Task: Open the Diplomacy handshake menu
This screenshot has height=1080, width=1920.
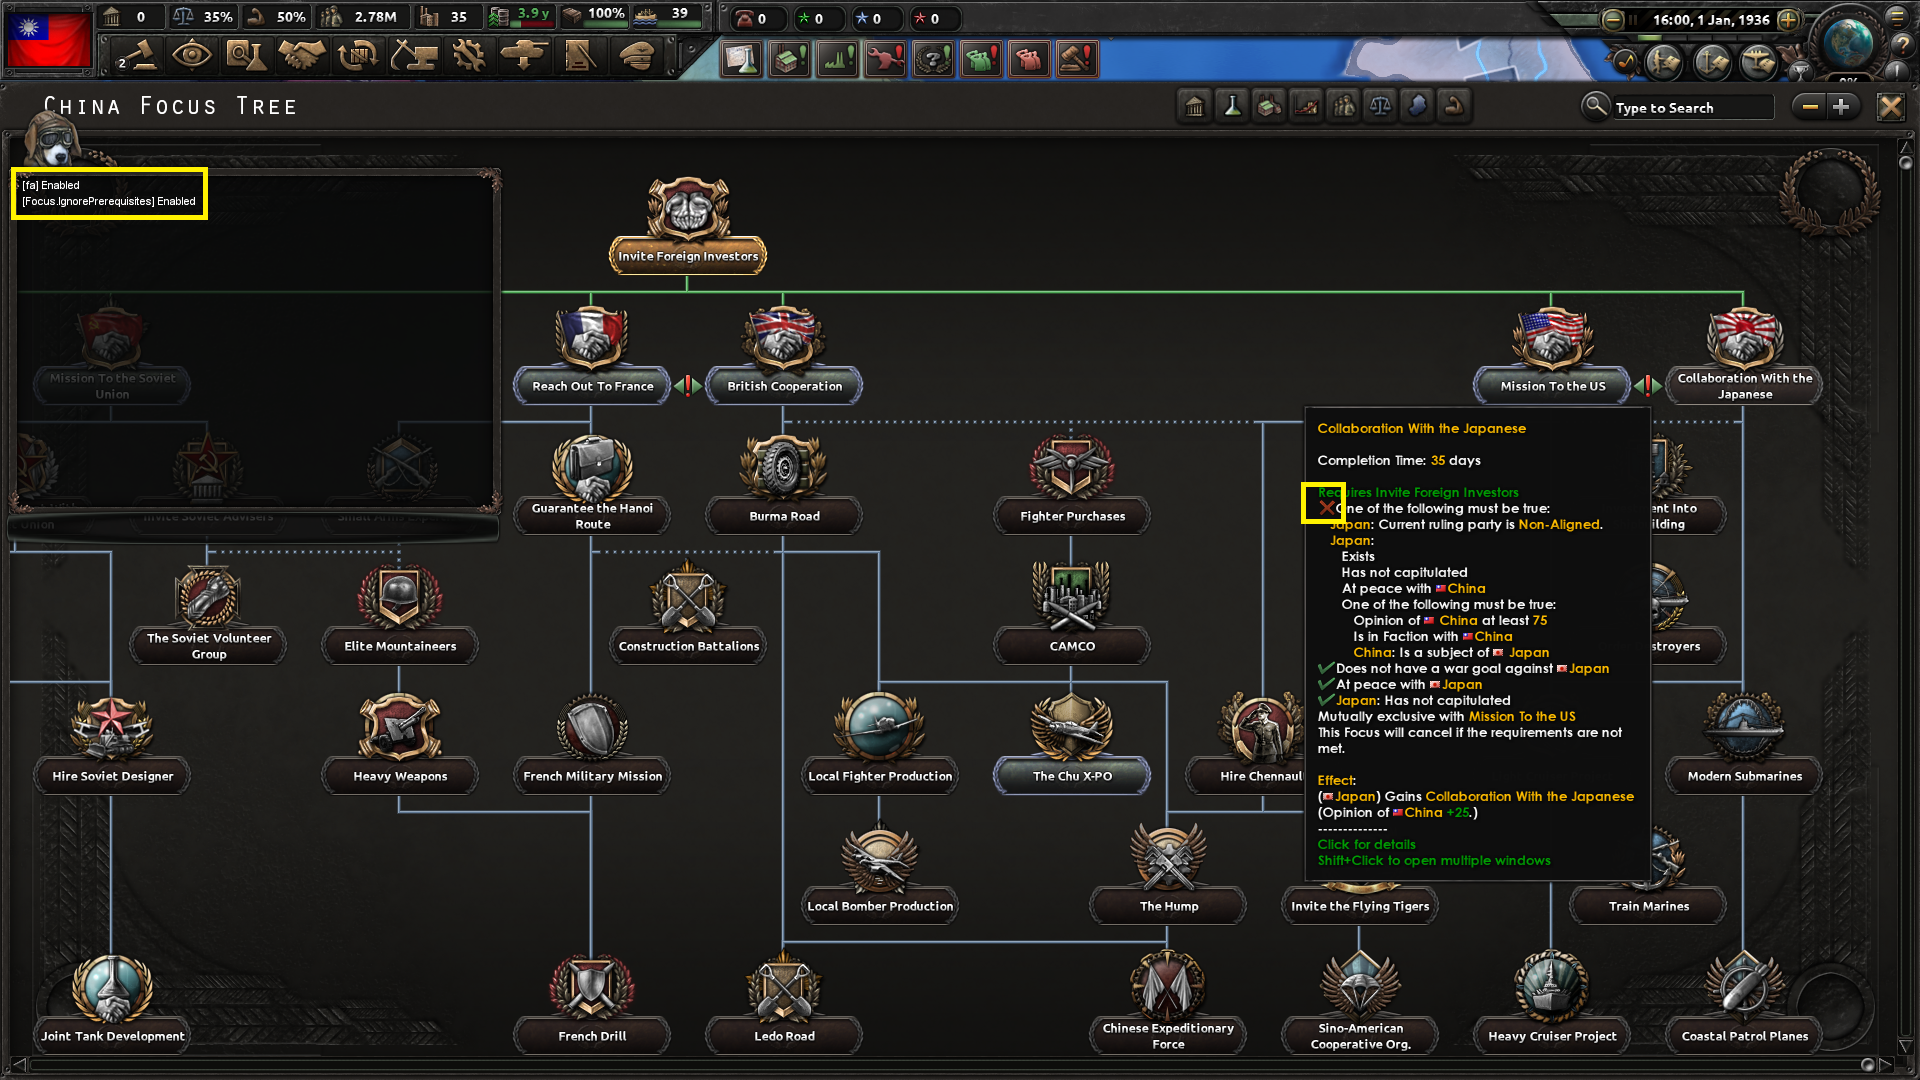Action: tap(301, 56)
